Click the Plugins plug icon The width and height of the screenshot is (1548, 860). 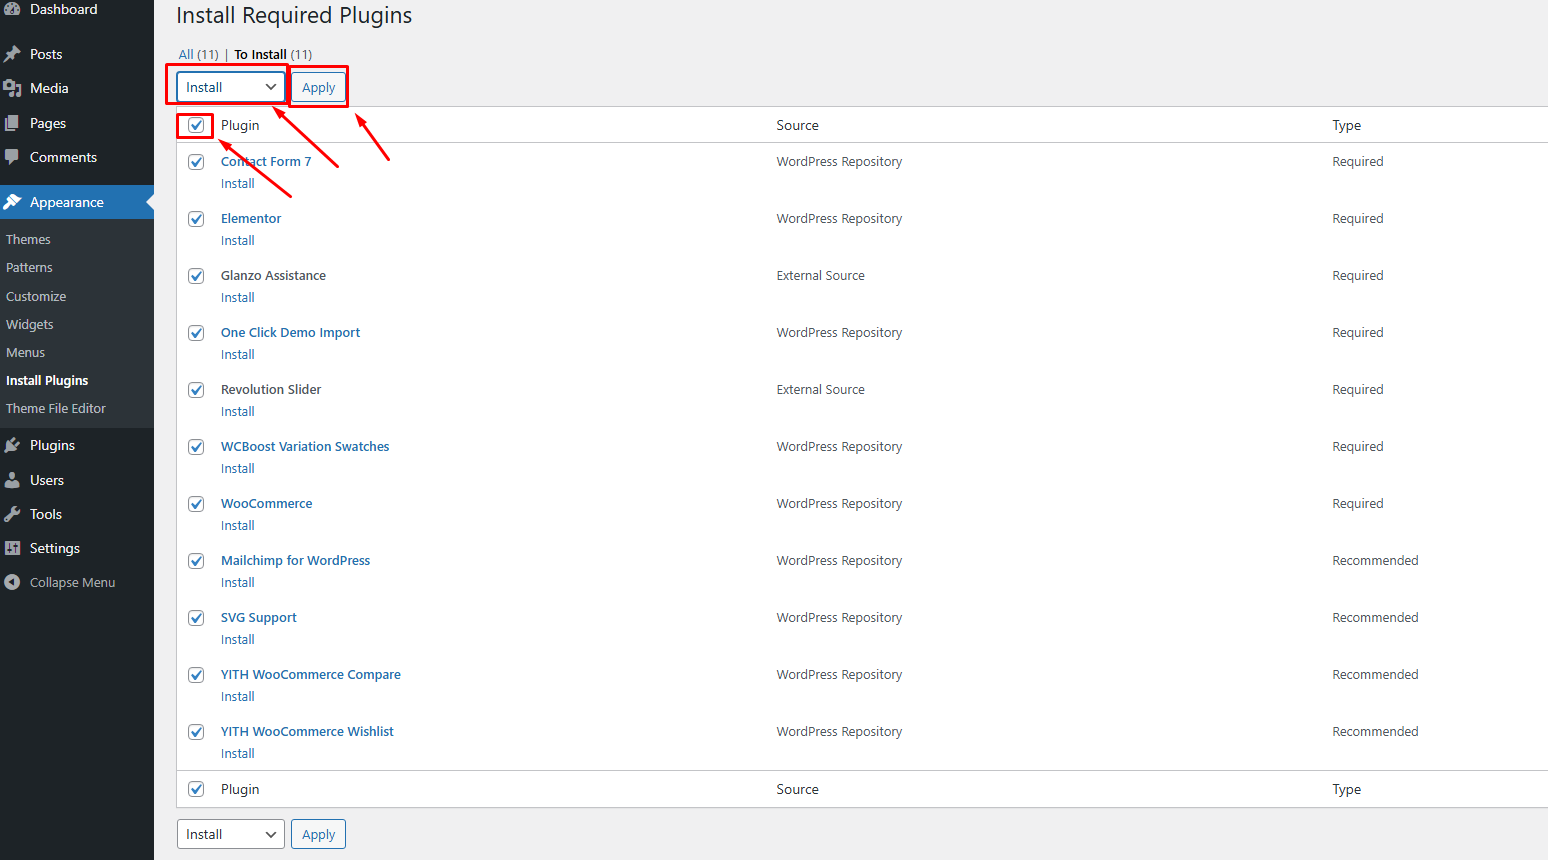[12, 445]
